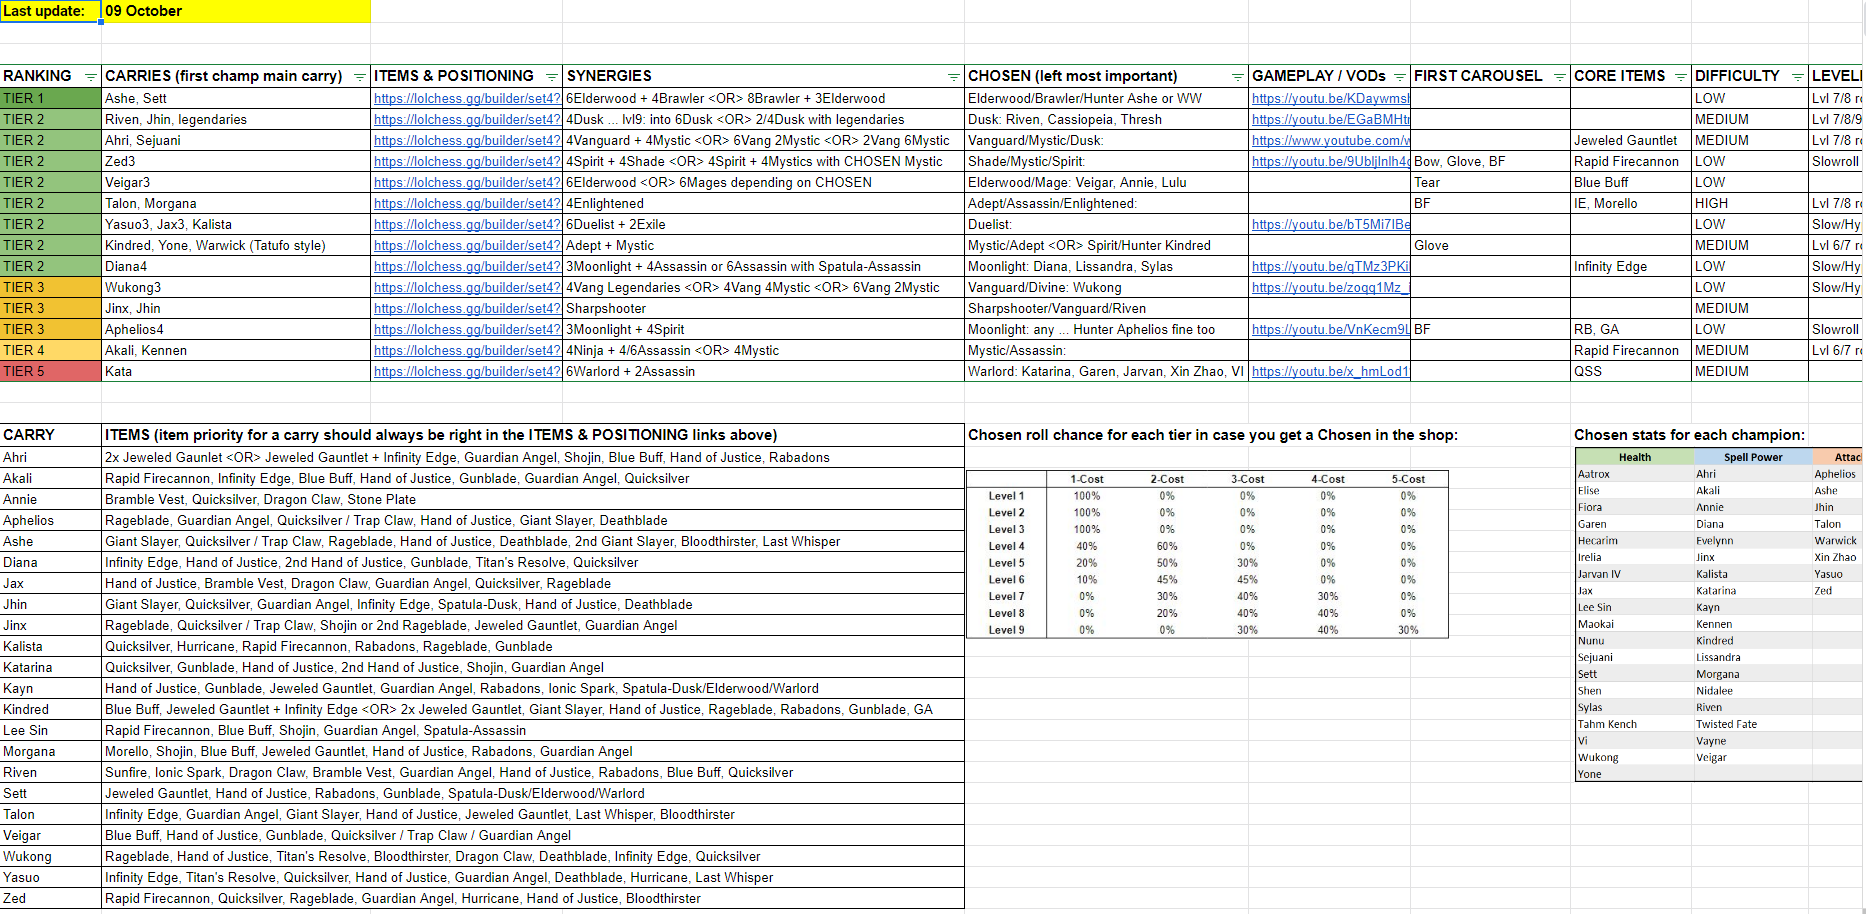Open the YouTube VOD for Ashe, Sett
Viewport: 1866px width, 914px height.
tap(1330, 98)
